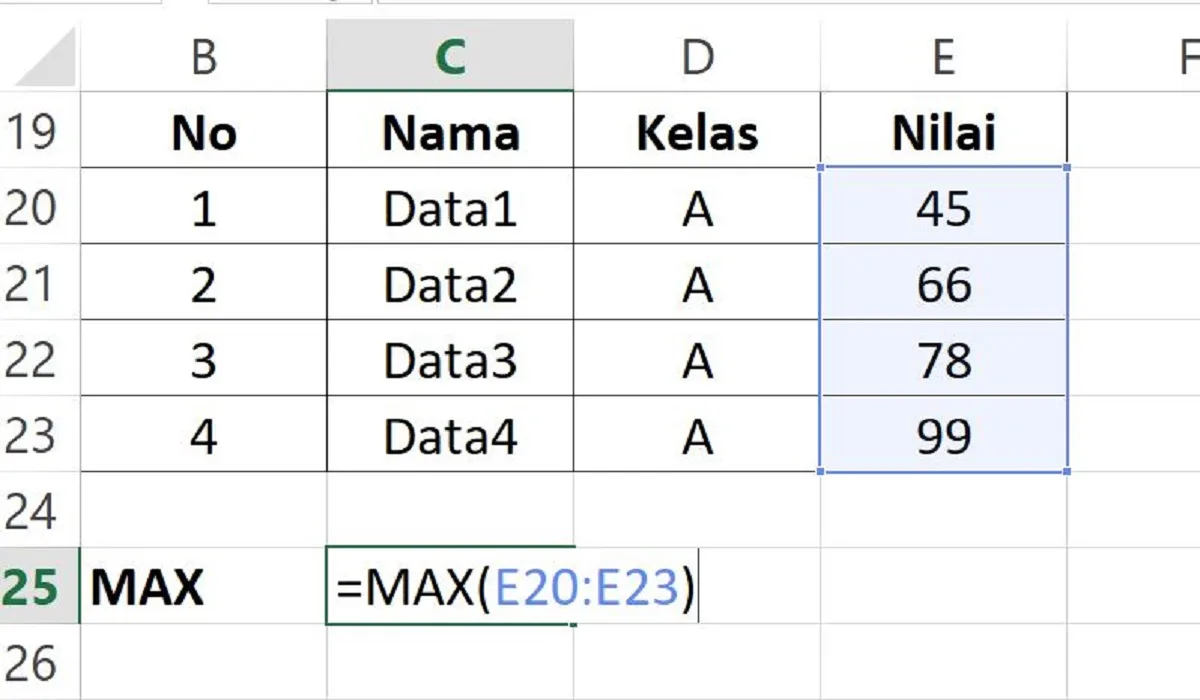Select column D header
The width and height of the screenshot is (1200, 700).
point(697,57)
